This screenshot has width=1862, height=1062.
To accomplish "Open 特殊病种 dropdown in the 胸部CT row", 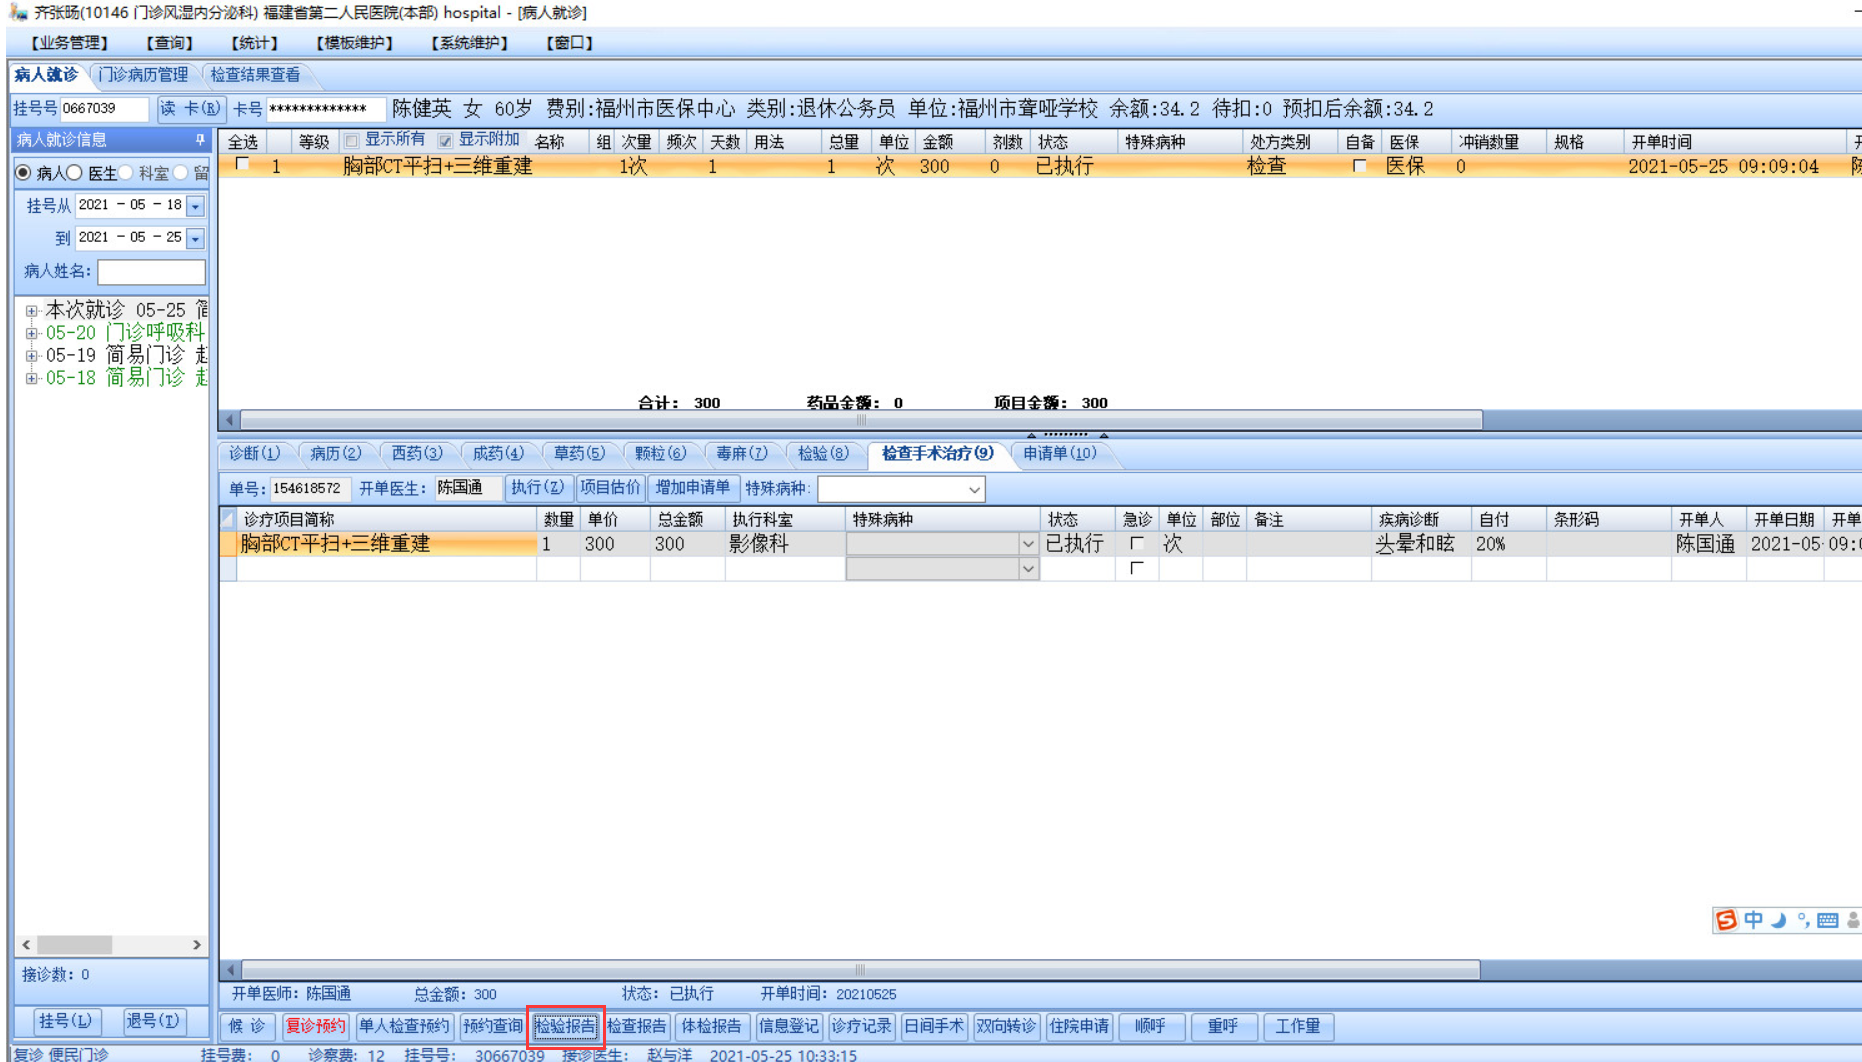I will tap(1027, 544).
